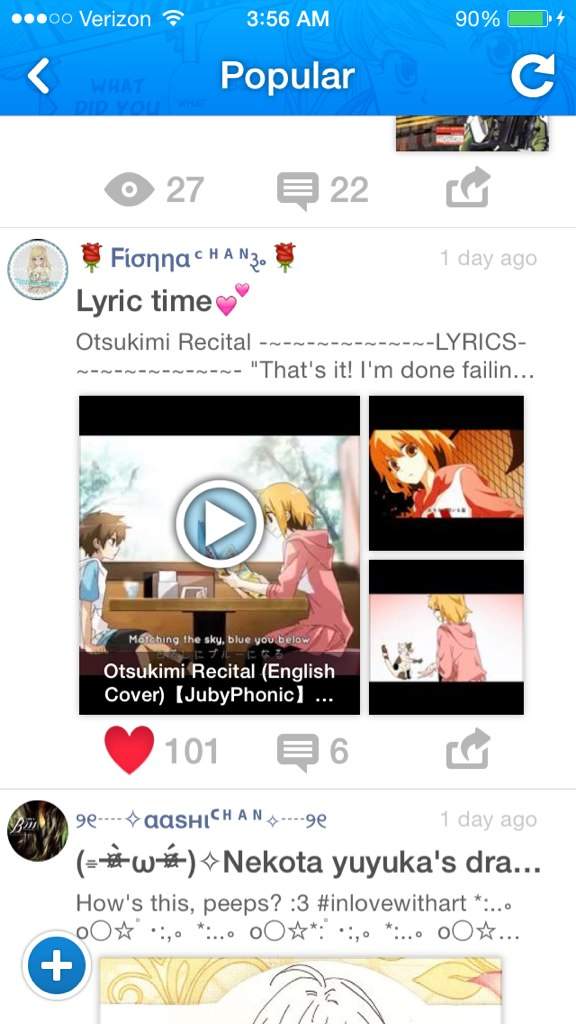Open Aashi Chan's profile avatar

(x=37, y=831)
